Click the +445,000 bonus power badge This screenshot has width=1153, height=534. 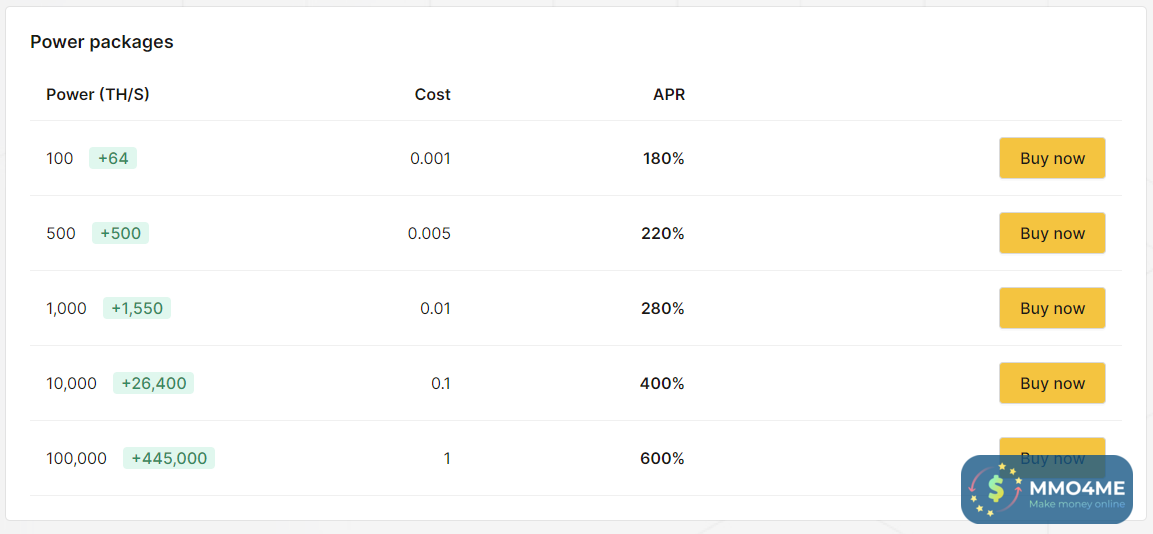tap(169, 458)
